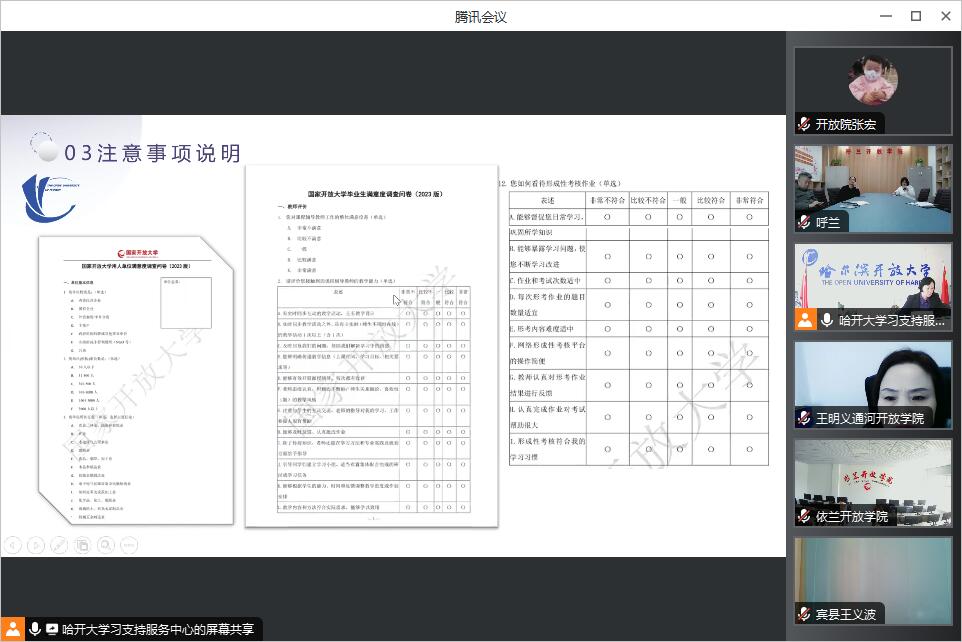Select 非常符合 radio for row A 能够督促您日常学习
962x642 pixels.
[749, 217]
